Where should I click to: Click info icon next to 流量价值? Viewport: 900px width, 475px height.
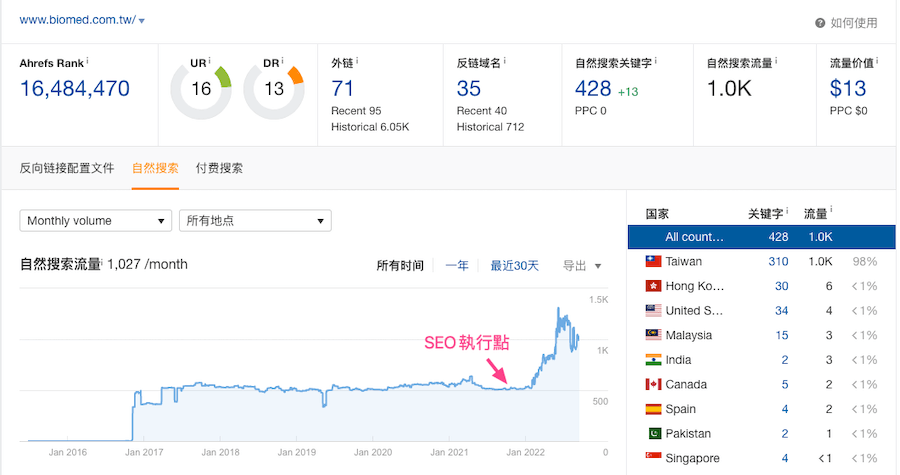click(877, 60)
